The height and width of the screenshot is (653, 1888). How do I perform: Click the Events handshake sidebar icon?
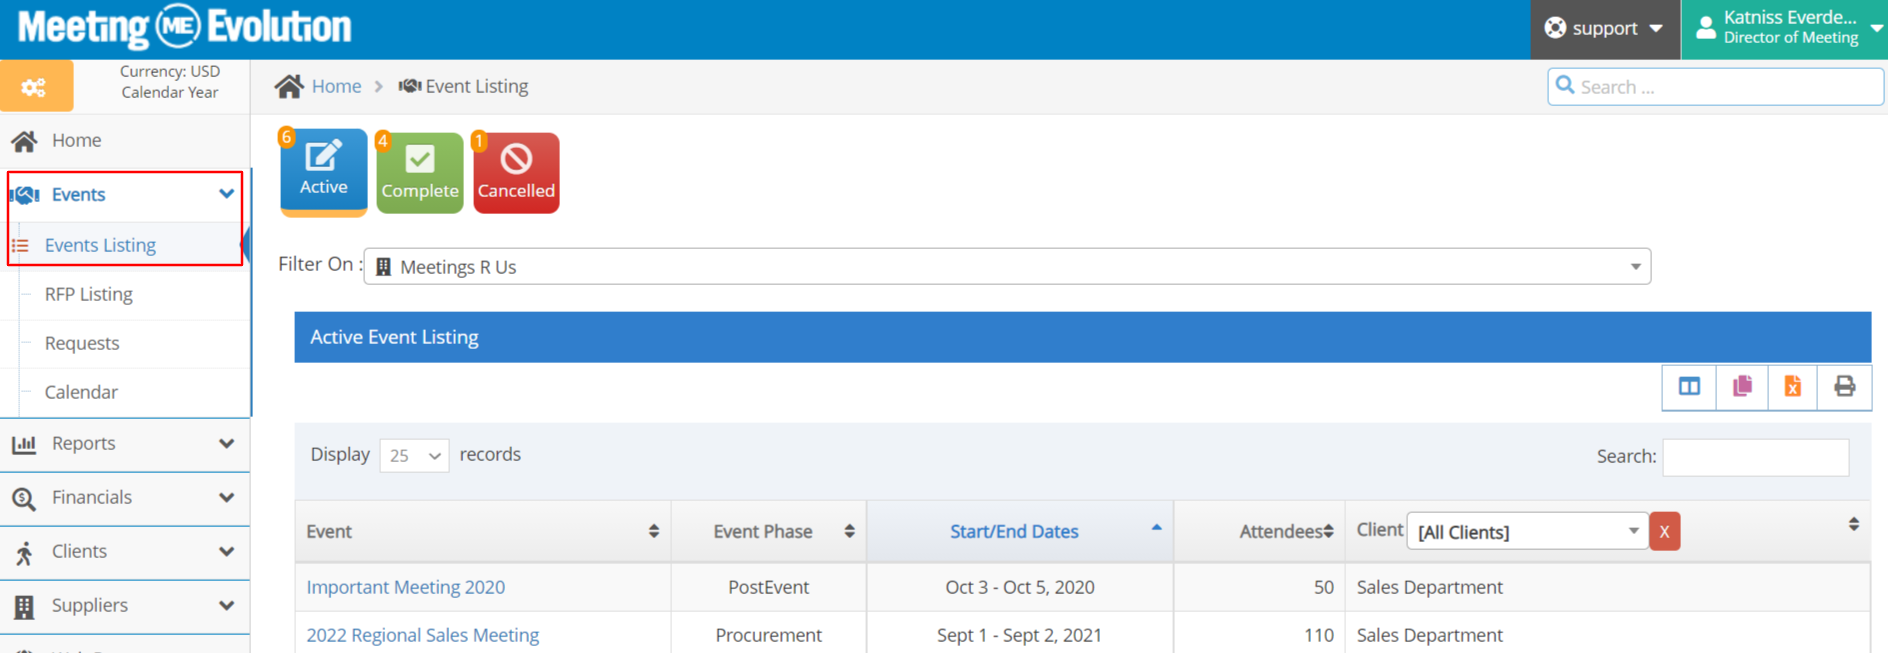pos(24,195)
